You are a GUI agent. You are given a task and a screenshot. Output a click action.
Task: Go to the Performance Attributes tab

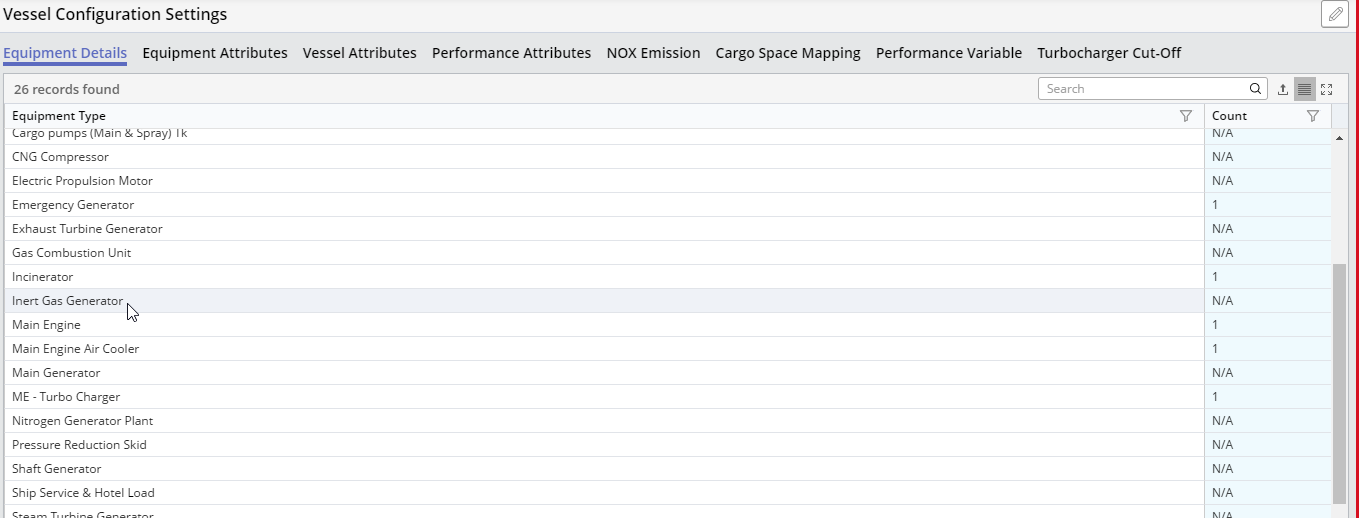[511, 53]
